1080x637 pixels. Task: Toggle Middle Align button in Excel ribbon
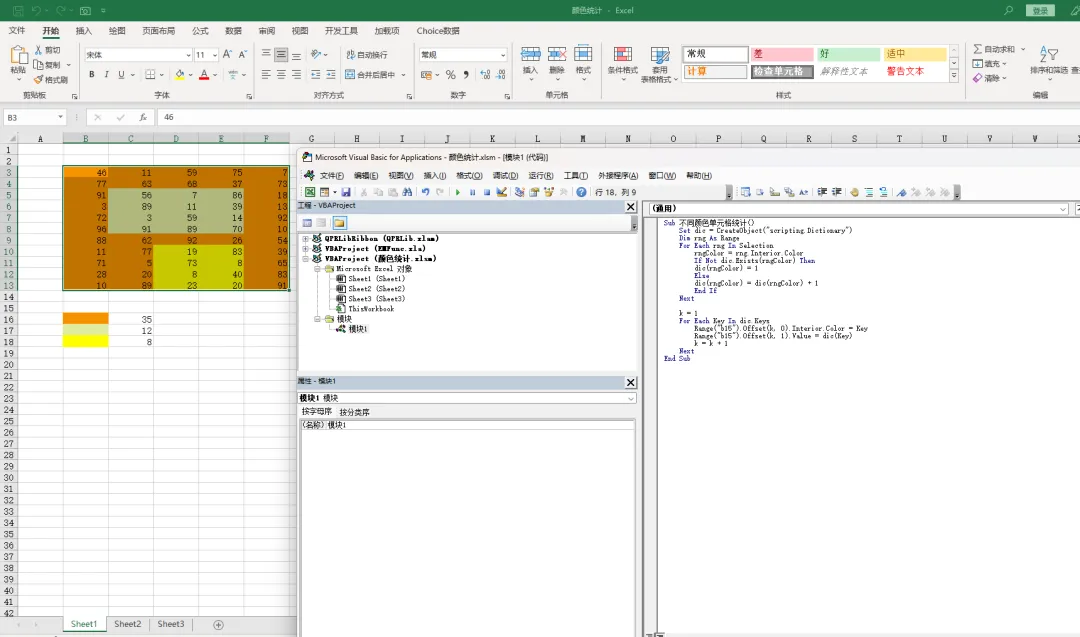281,54
